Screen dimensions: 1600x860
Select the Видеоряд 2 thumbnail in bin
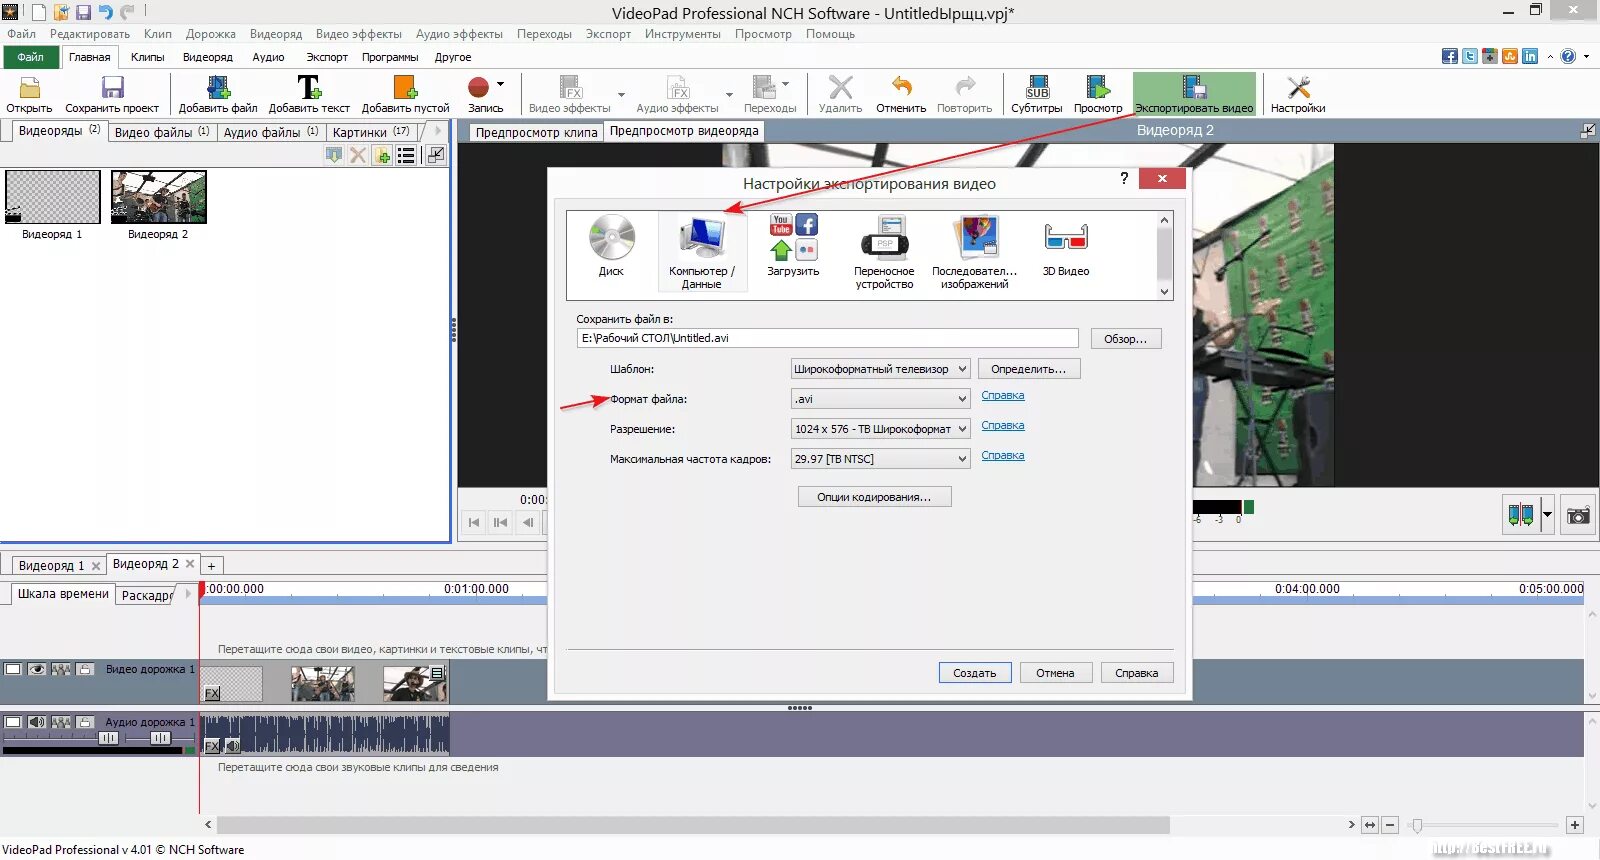point(158,197)
